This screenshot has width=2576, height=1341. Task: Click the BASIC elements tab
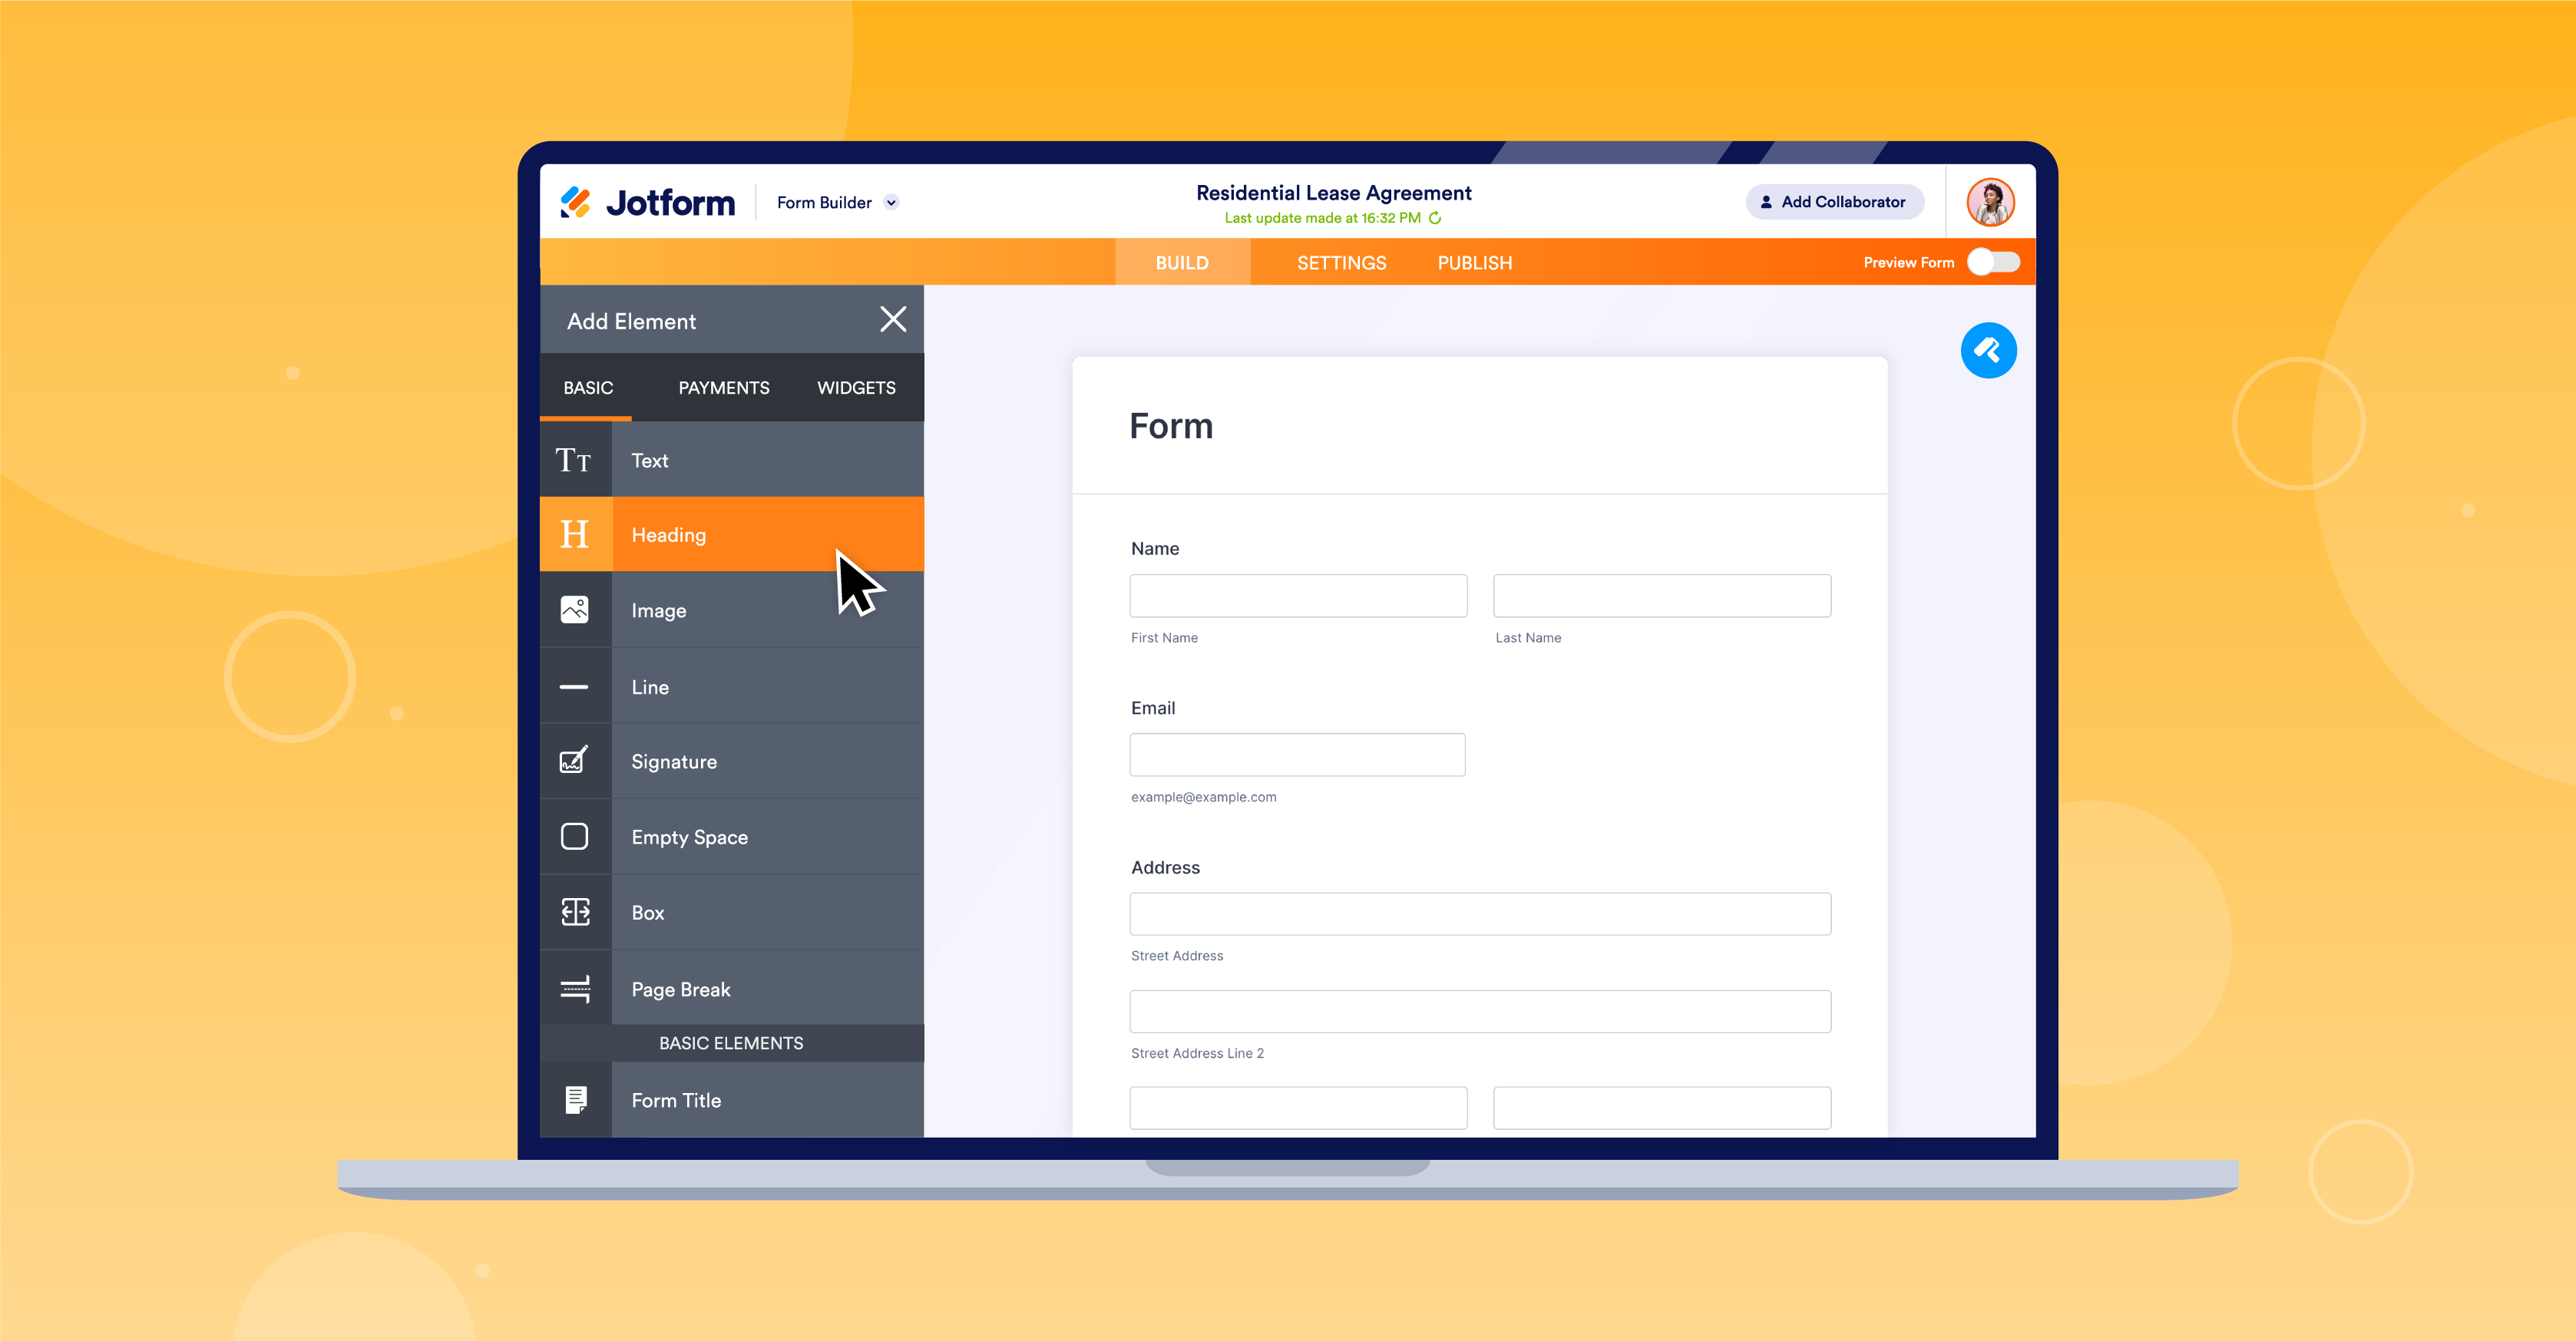click(x=590, y=387)
